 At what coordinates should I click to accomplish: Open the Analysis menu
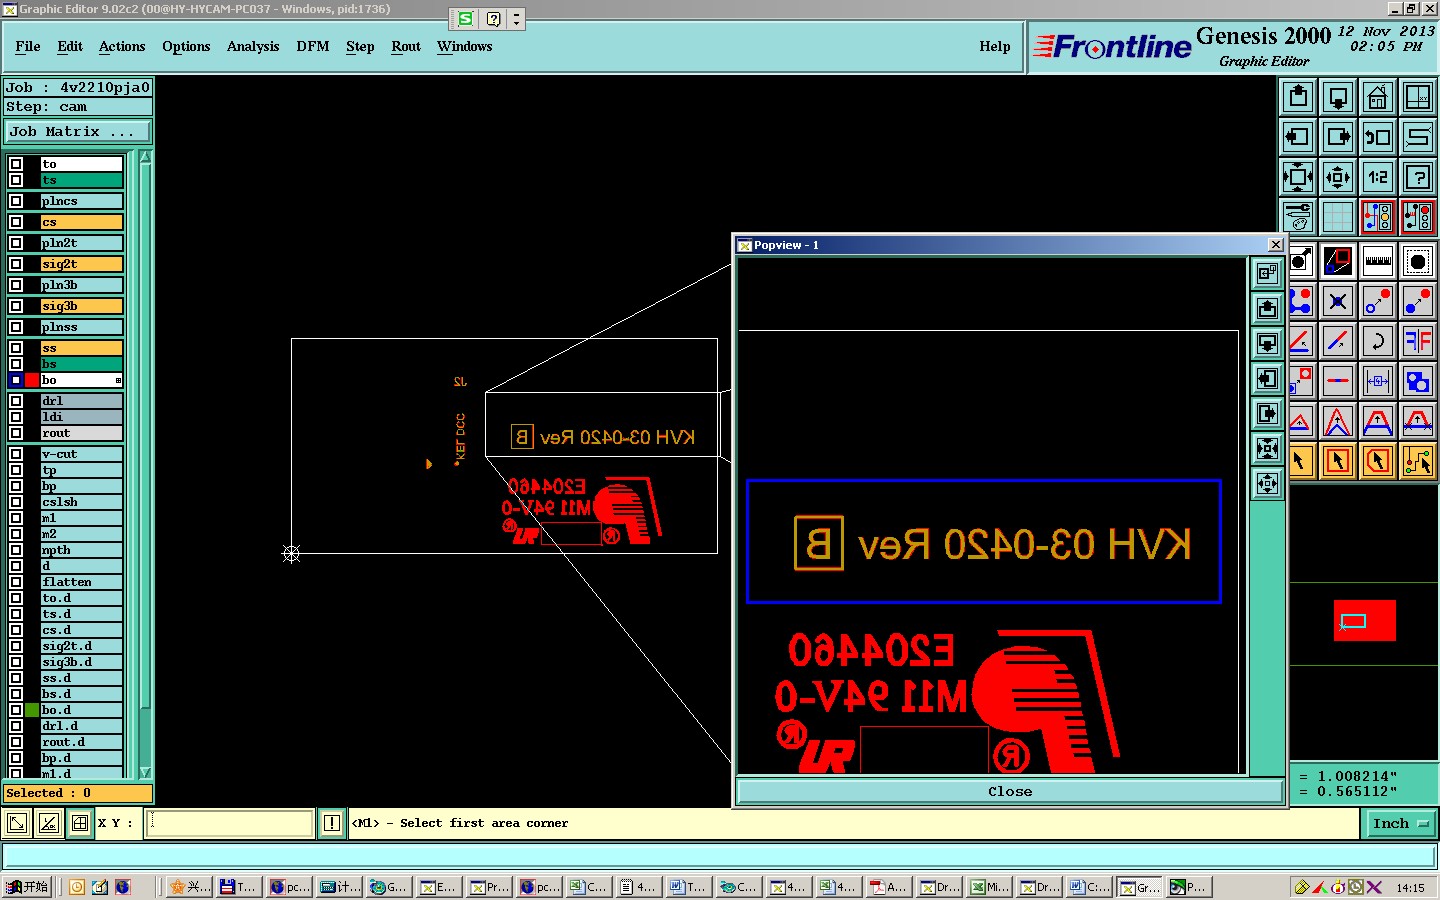coord(253,46)
